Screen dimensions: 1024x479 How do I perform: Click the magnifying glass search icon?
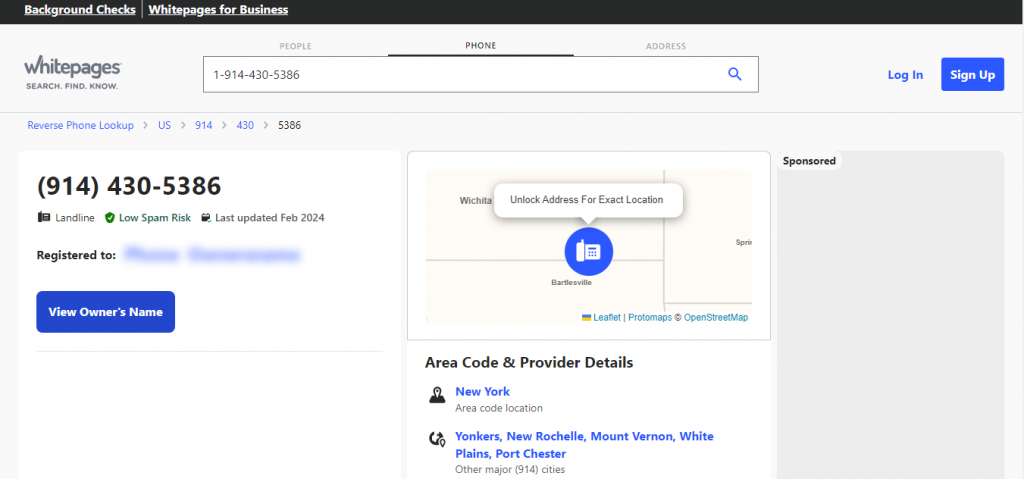(x=735, y=75)
